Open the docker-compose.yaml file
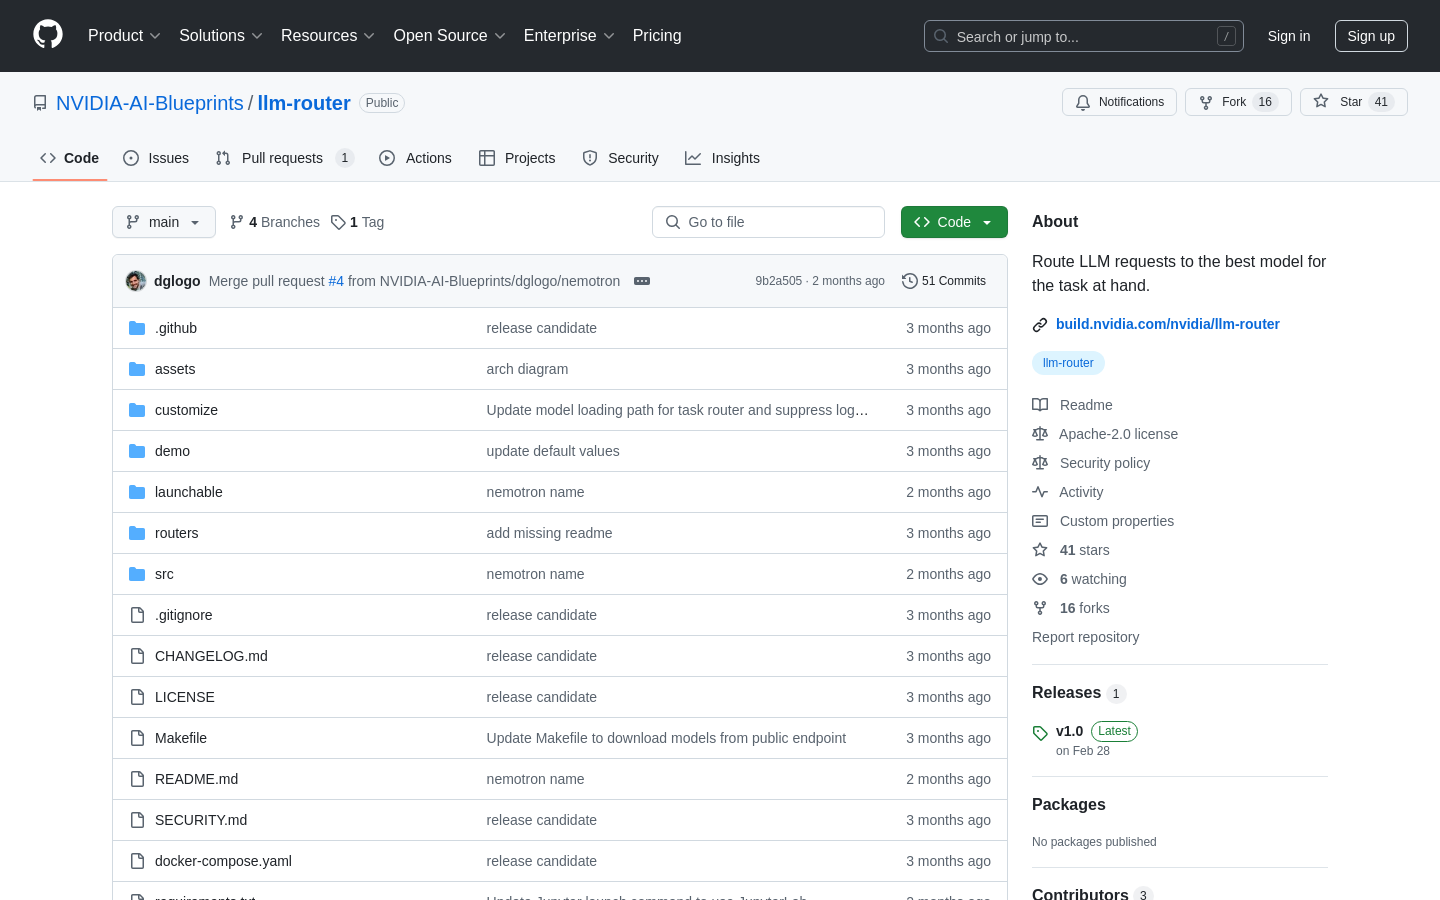1440x900 pixels. (x=223, y=861)
